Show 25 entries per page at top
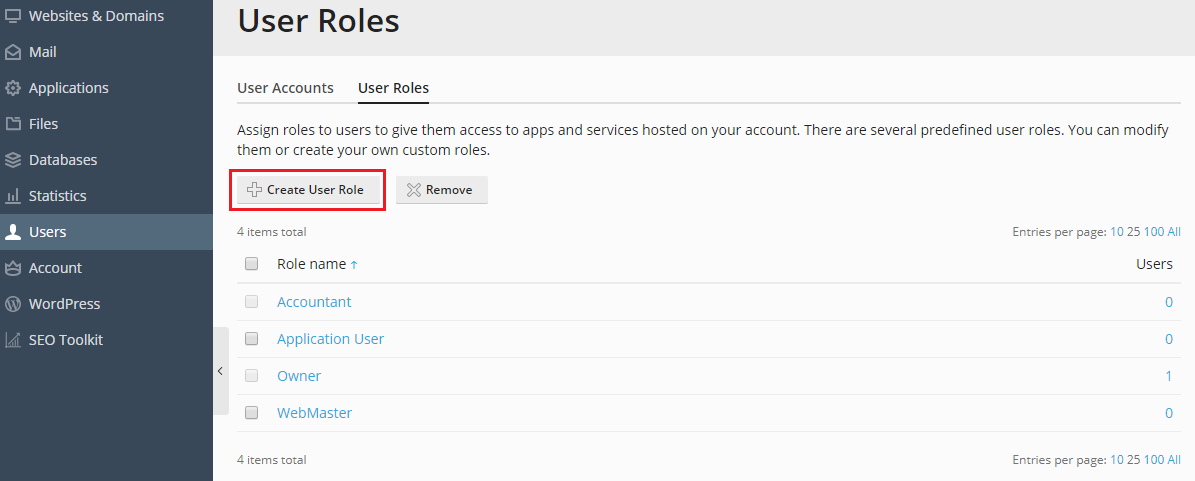Viewport: 1195px width, 481px height. (1134, 232)
